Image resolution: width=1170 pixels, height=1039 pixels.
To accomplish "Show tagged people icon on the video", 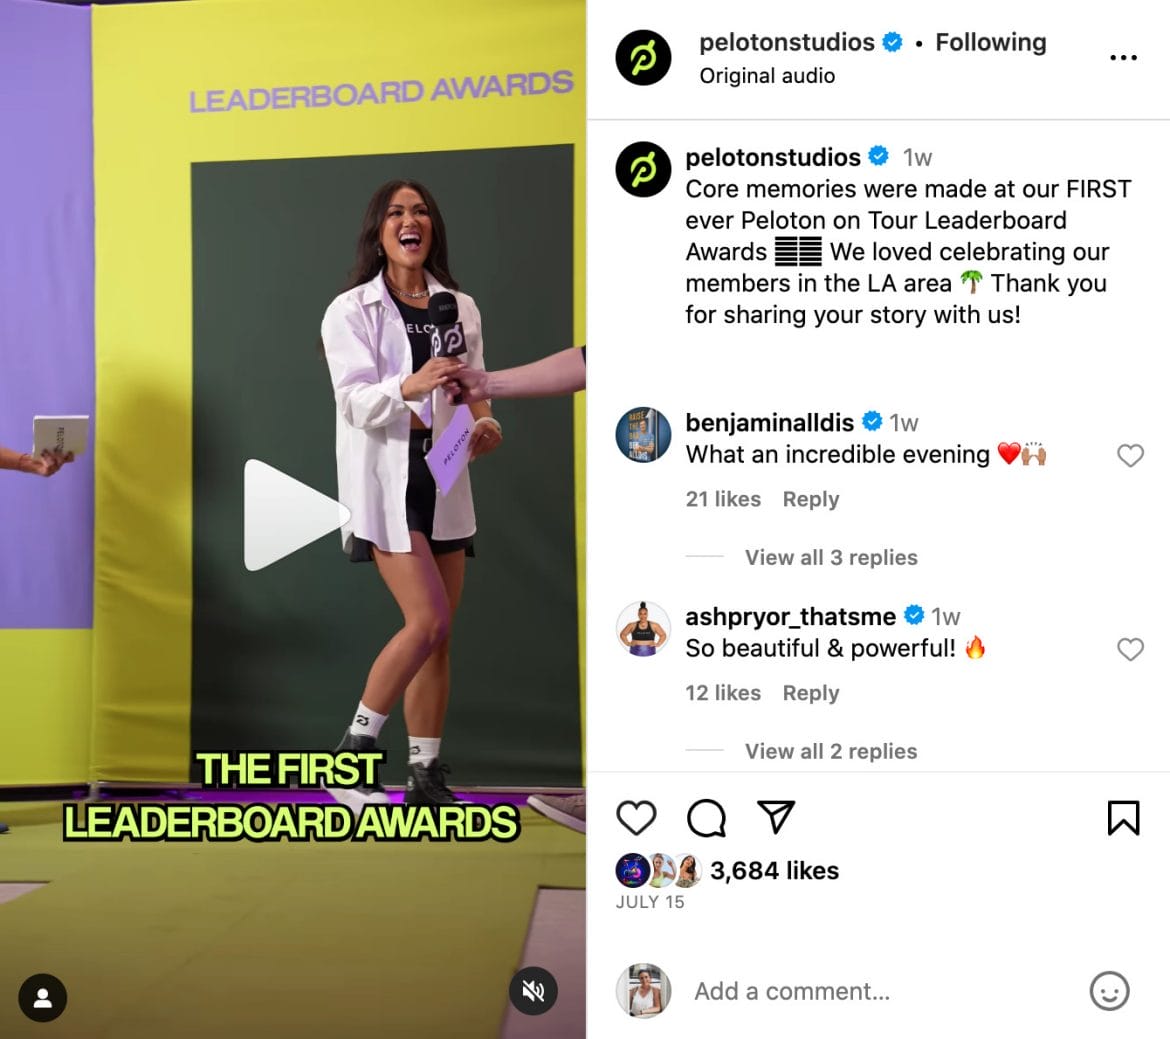I will tap(43, 998).
